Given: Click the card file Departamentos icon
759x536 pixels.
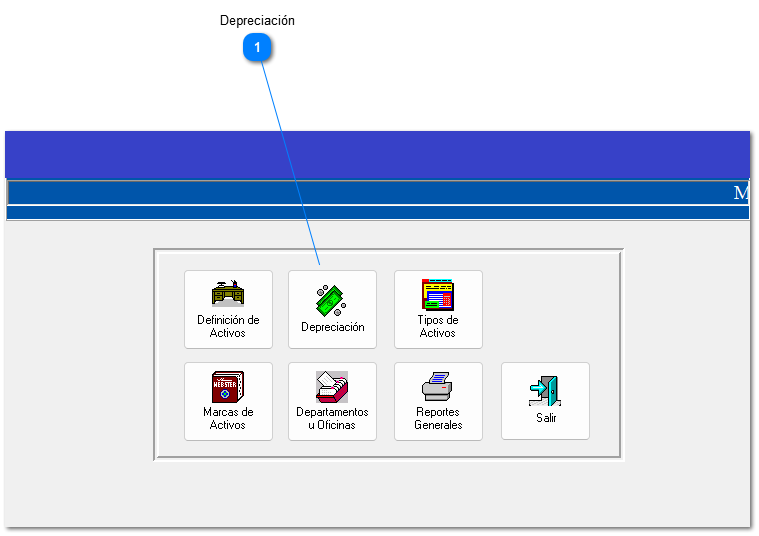Looking at the screenshot, I should tap(332, 387).
